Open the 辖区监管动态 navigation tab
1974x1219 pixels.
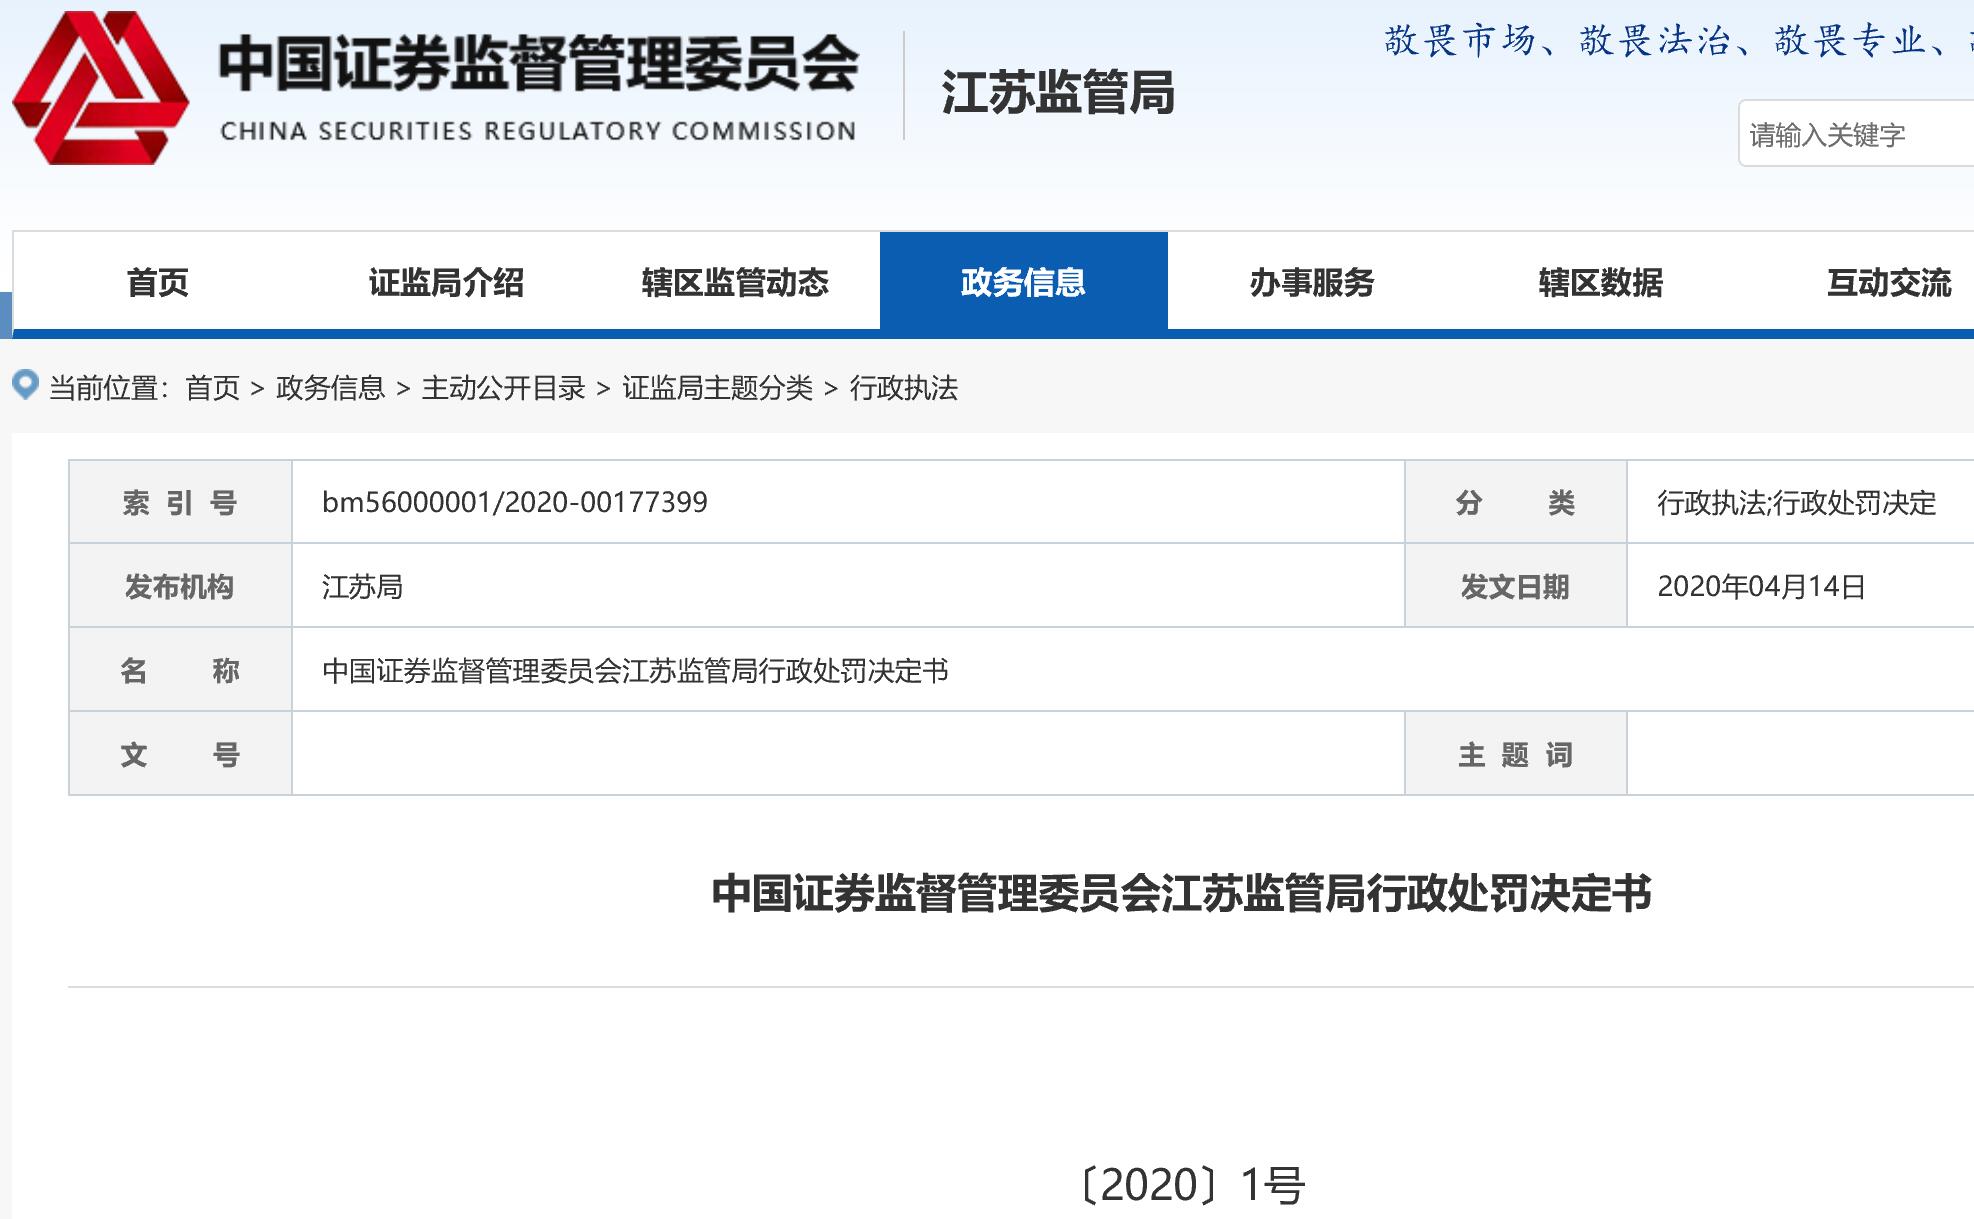(x=735, y=283)
